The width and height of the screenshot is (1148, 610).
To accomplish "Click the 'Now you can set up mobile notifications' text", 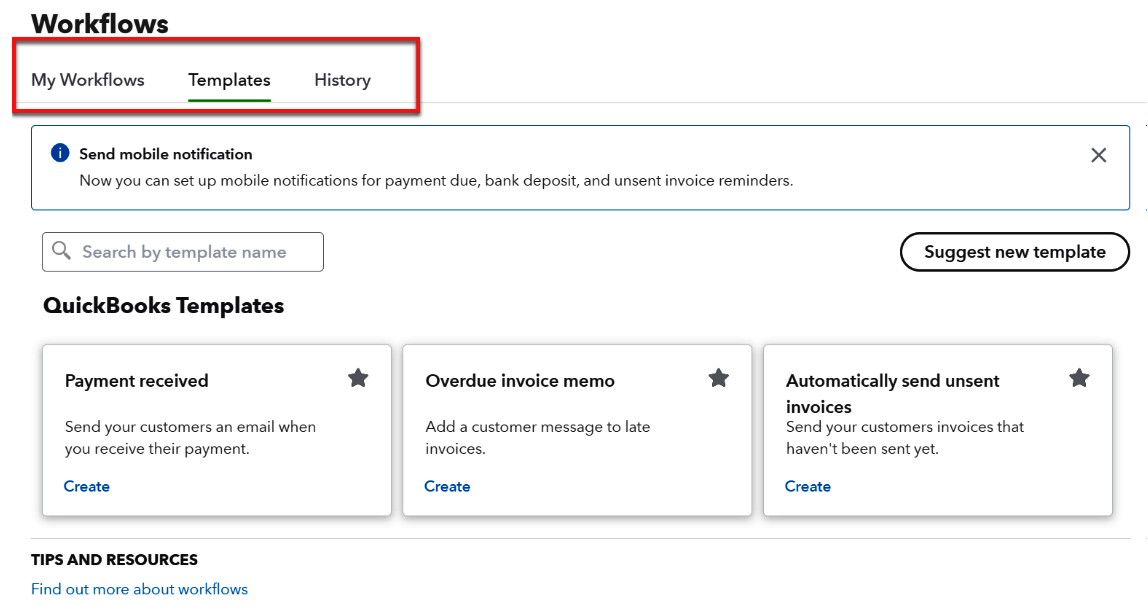I will (x=436, y=181).
